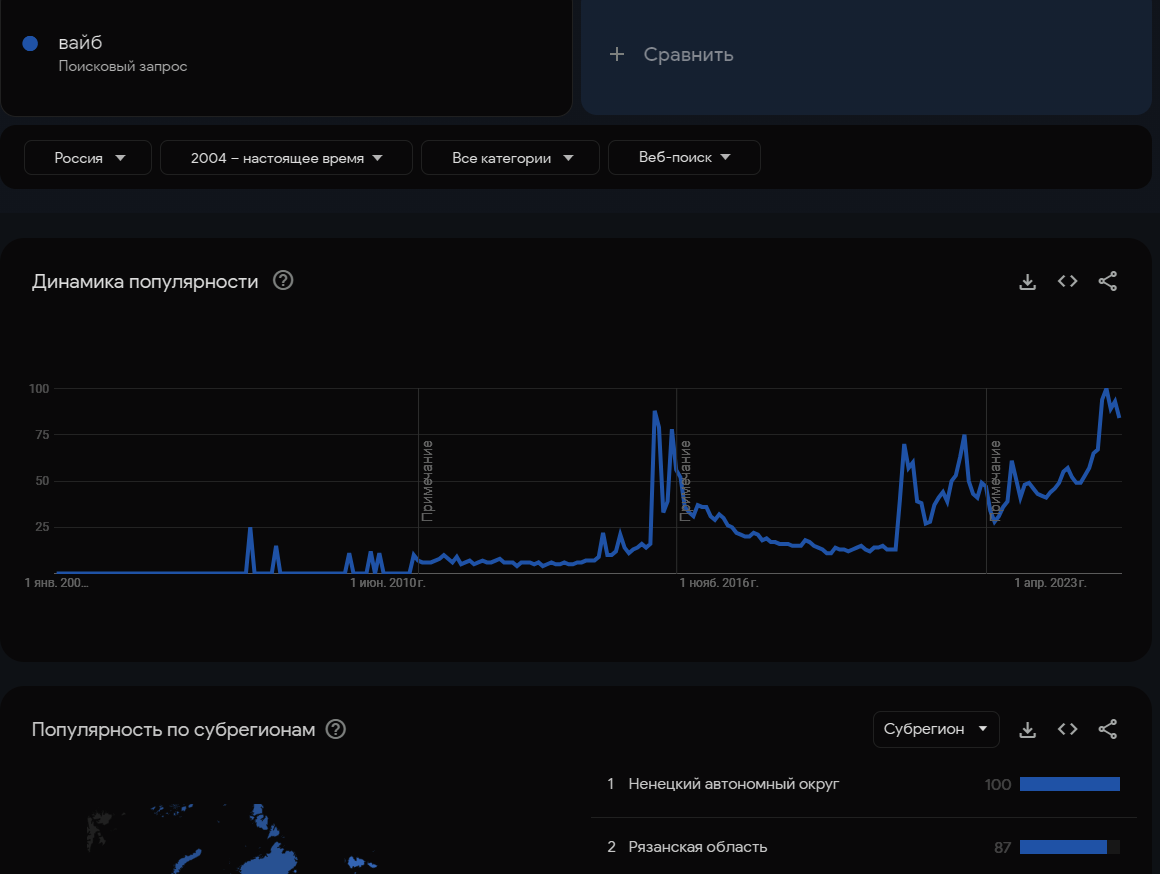Edit the вайб search term

point(80,43)
